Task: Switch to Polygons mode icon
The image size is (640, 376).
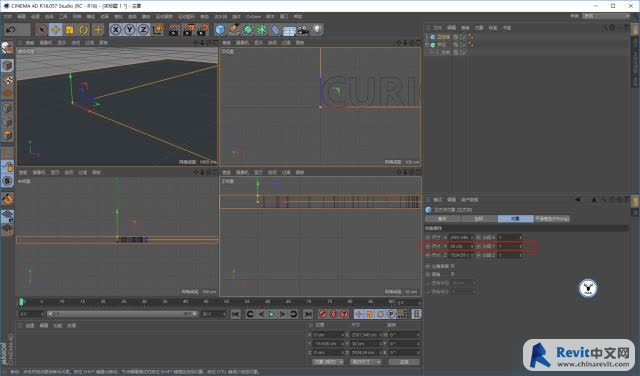Action: pyautogui.click(x=7, y=135)
